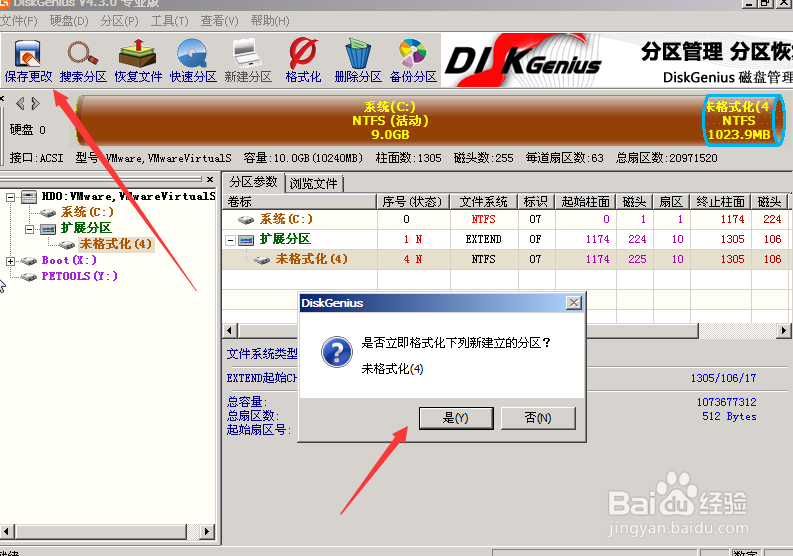Select 系统(C:) label in left tree
Screen dimensions: 793x556
pyautogui.click(x=87, y=212)
